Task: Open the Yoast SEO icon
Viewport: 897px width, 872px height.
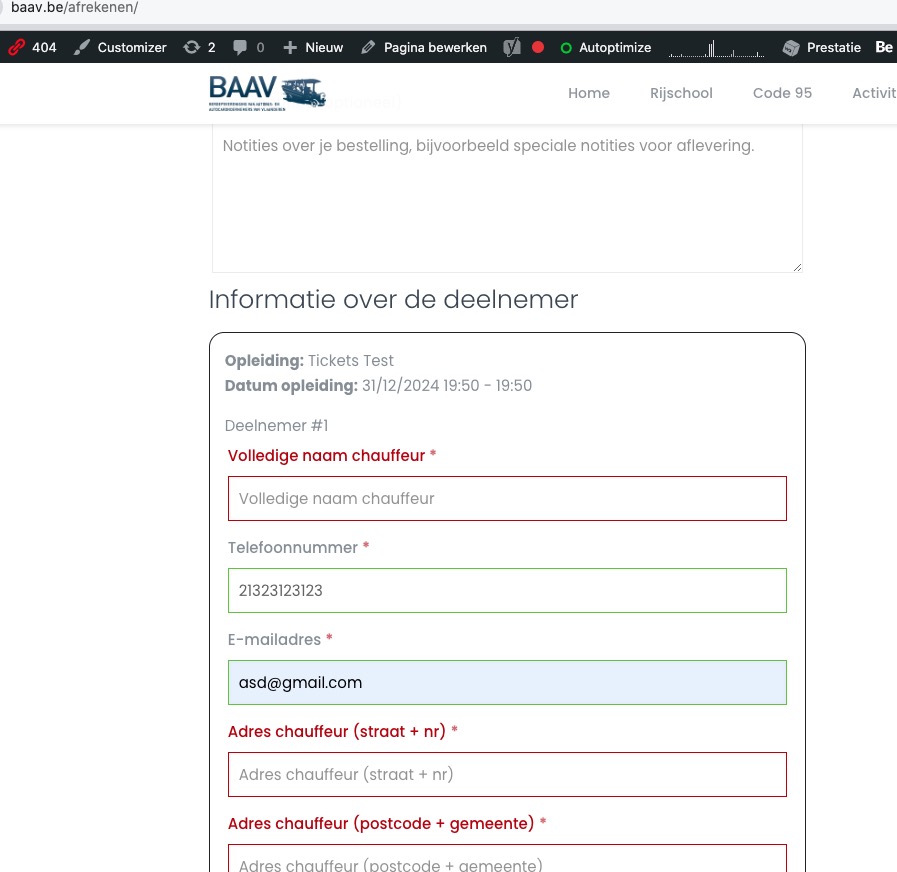Action: [x=511, y=47]
